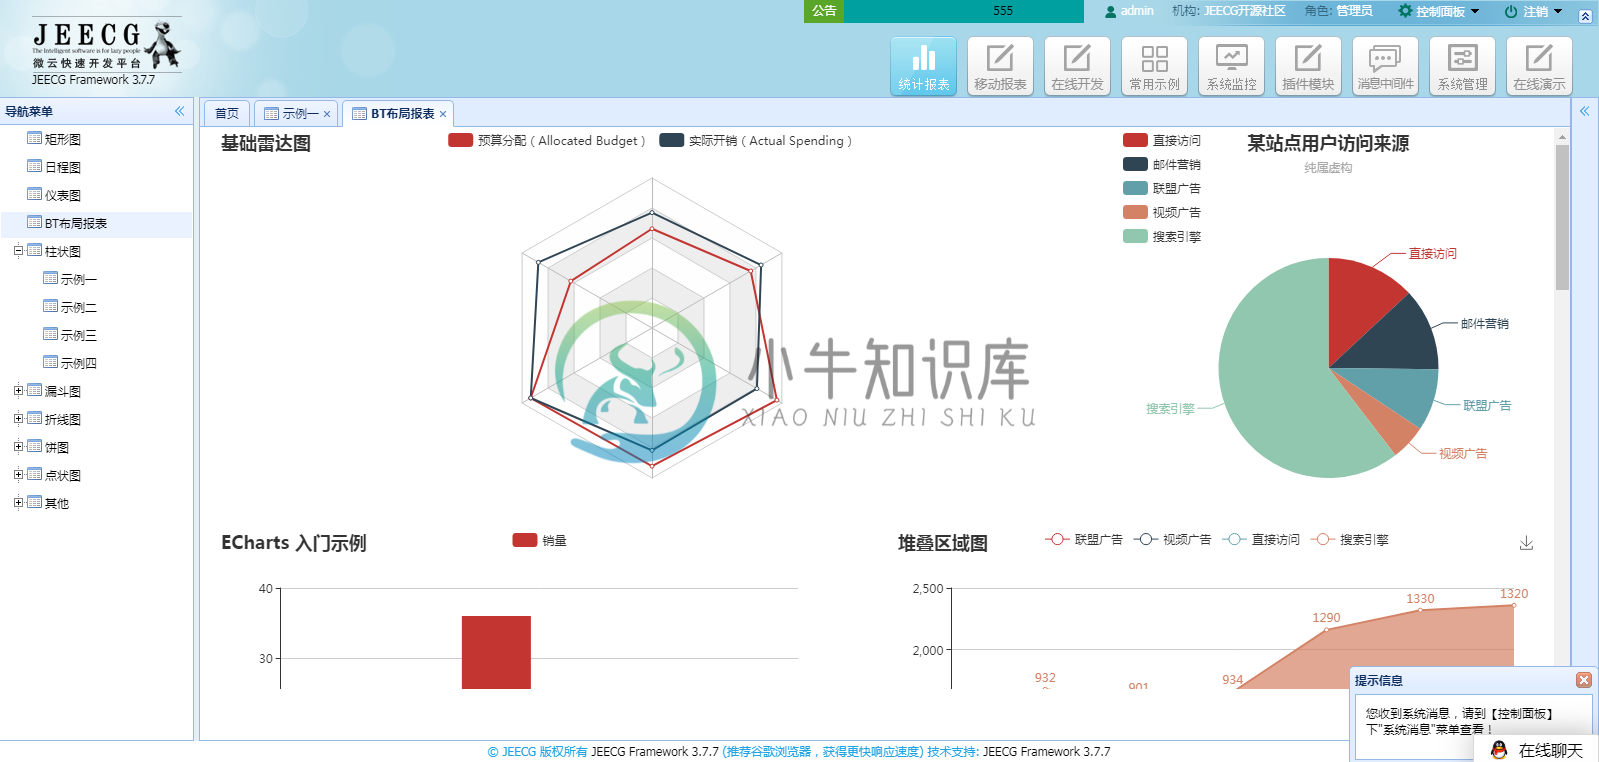This screenshot has width=1599, height=762.
Task: Expand the 折线图 tree node
Action: point(18,419)
